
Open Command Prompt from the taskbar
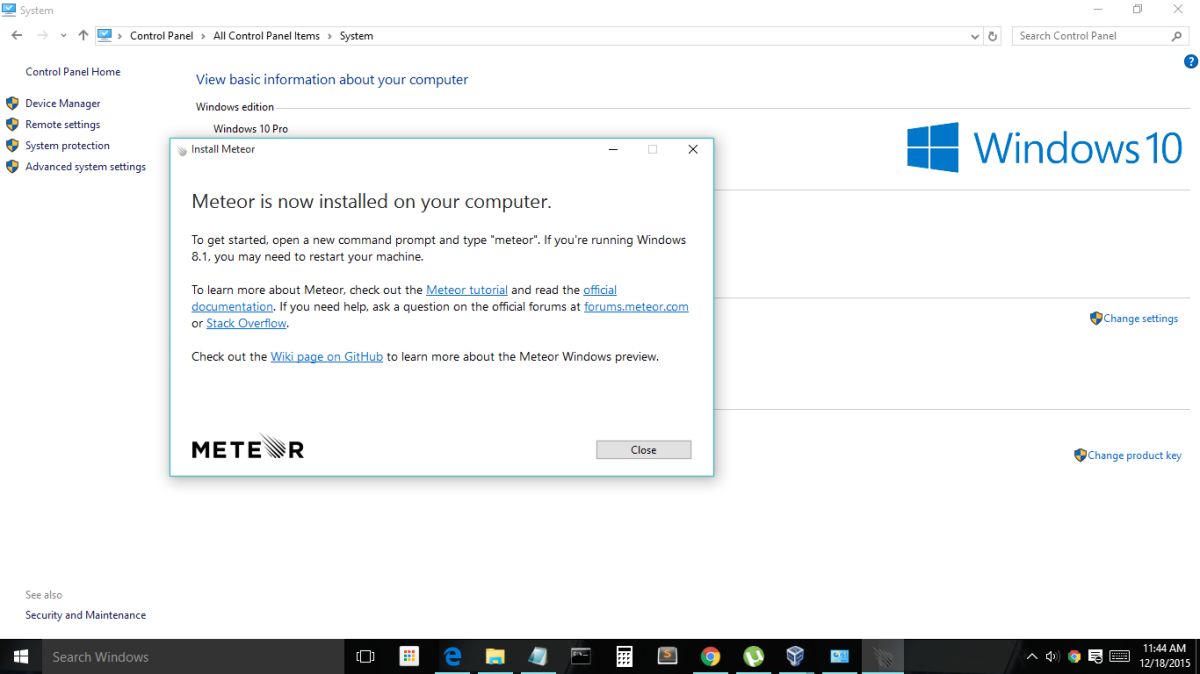coord(581,656)
